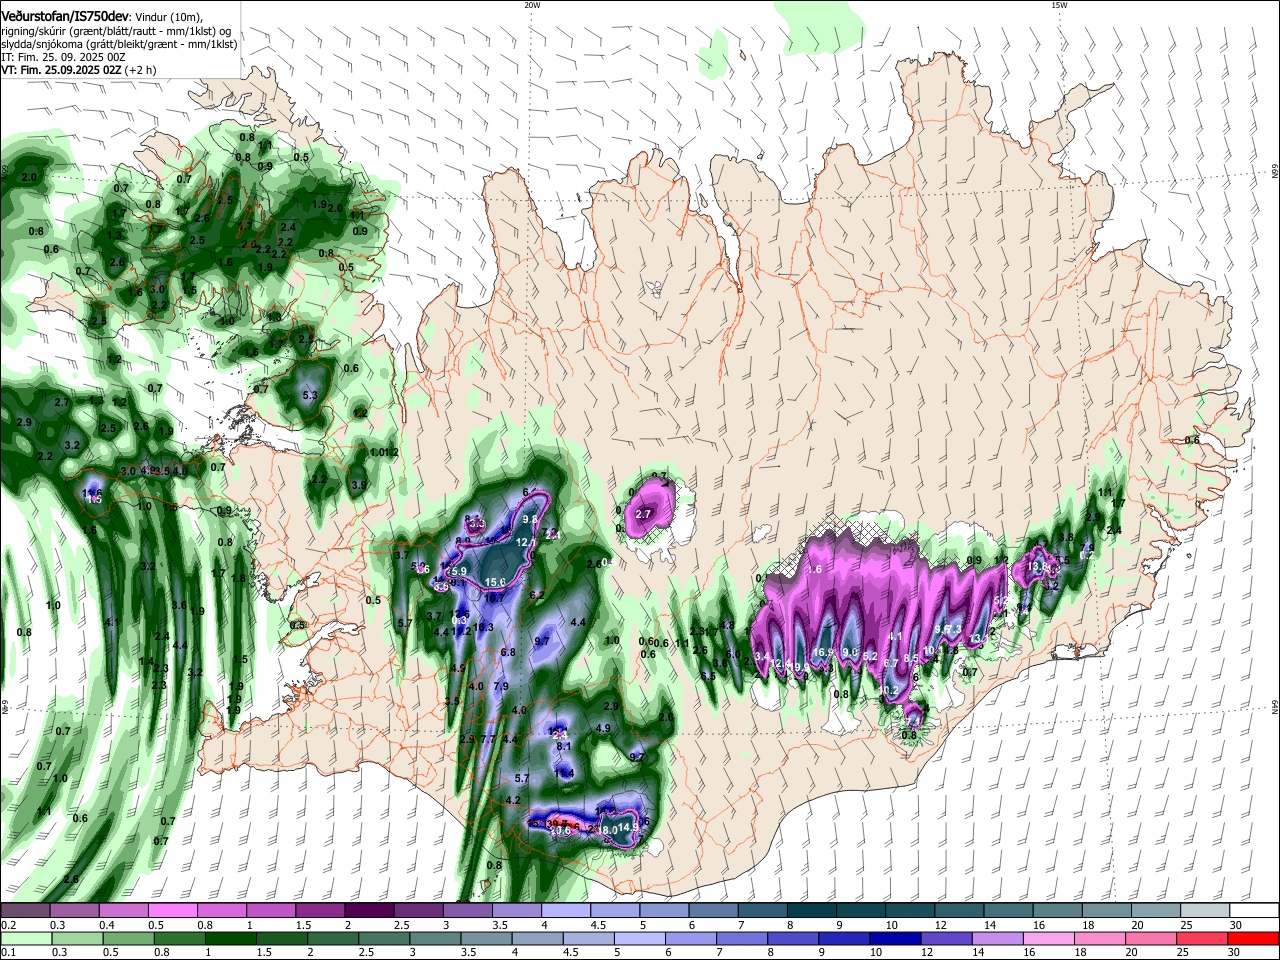Image resolution: width=1280 pixels, height=960 pixels.
Task: Click the '7.9' precipitation value
Action: coord(501,686)
